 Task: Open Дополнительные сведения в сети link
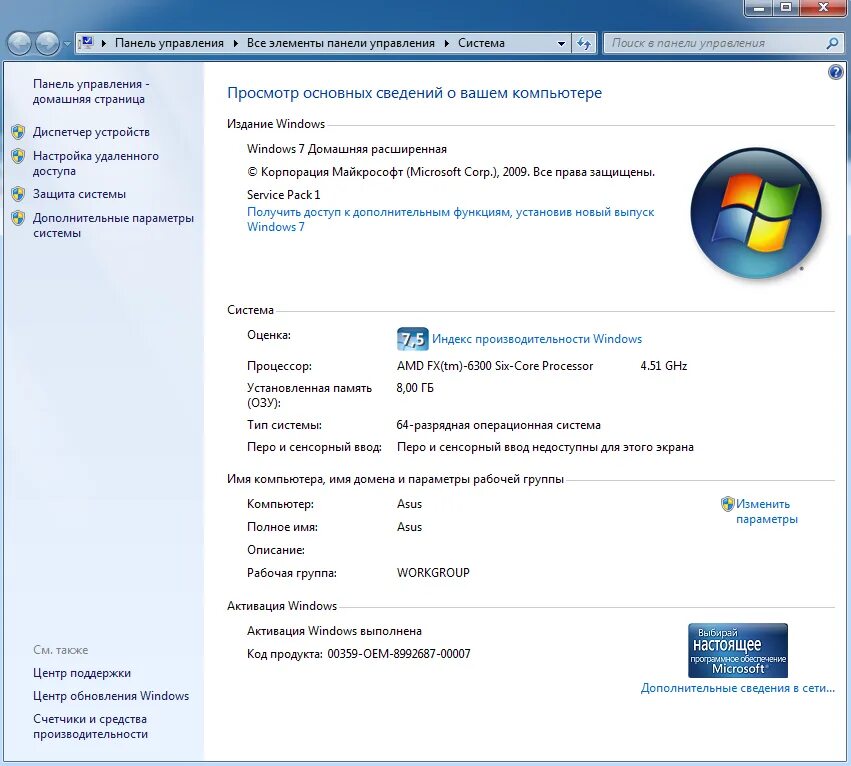click(738, 688)
